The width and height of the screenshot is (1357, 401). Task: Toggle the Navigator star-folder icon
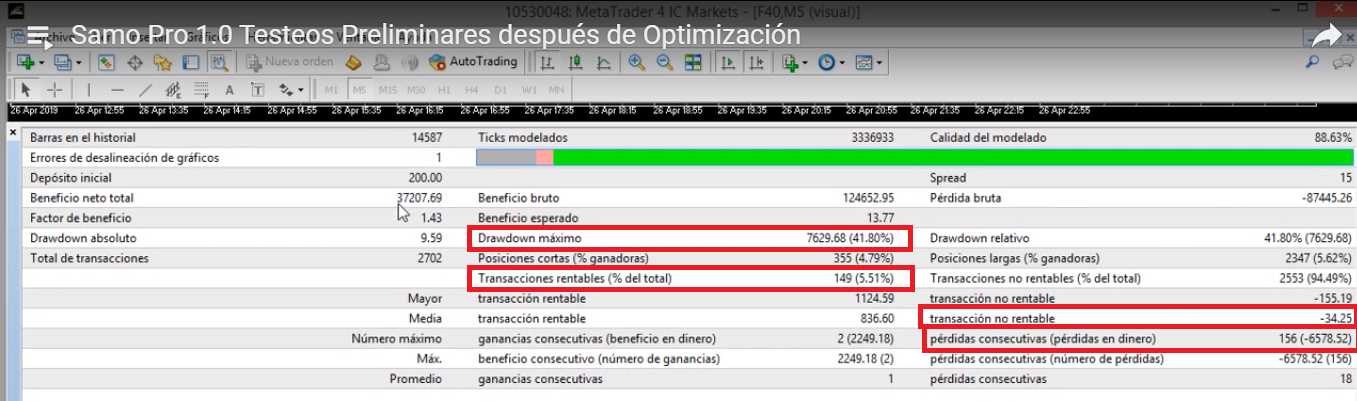pyautogui.click(x=162, y=62)
